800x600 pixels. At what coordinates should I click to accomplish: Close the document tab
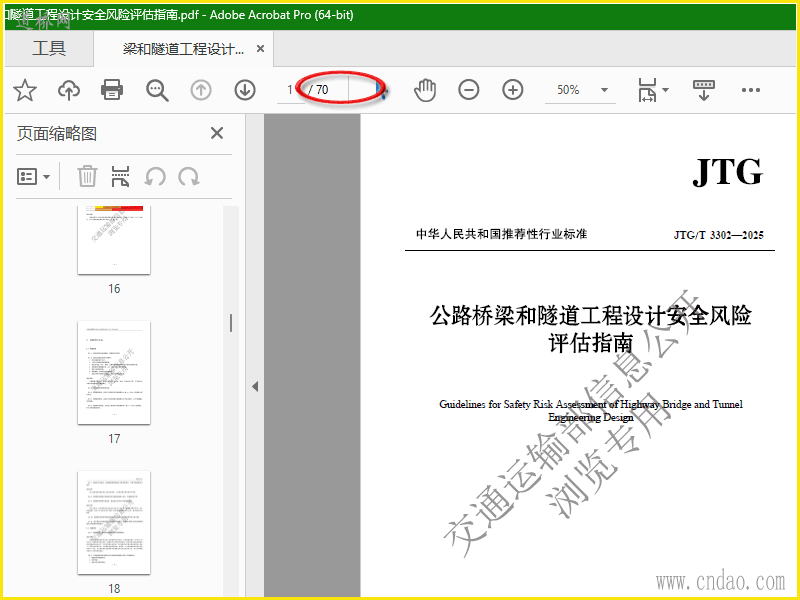pyautogui.click(x=260, y=48)
